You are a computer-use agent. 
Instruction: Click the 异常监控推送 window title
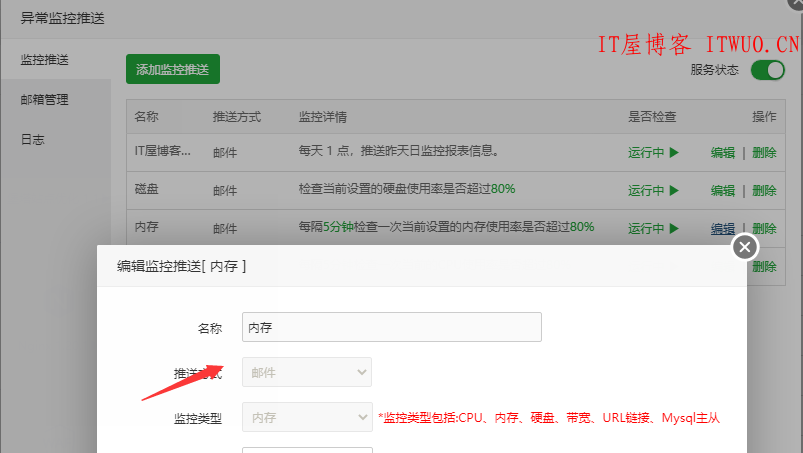click(x=62, y=18)
